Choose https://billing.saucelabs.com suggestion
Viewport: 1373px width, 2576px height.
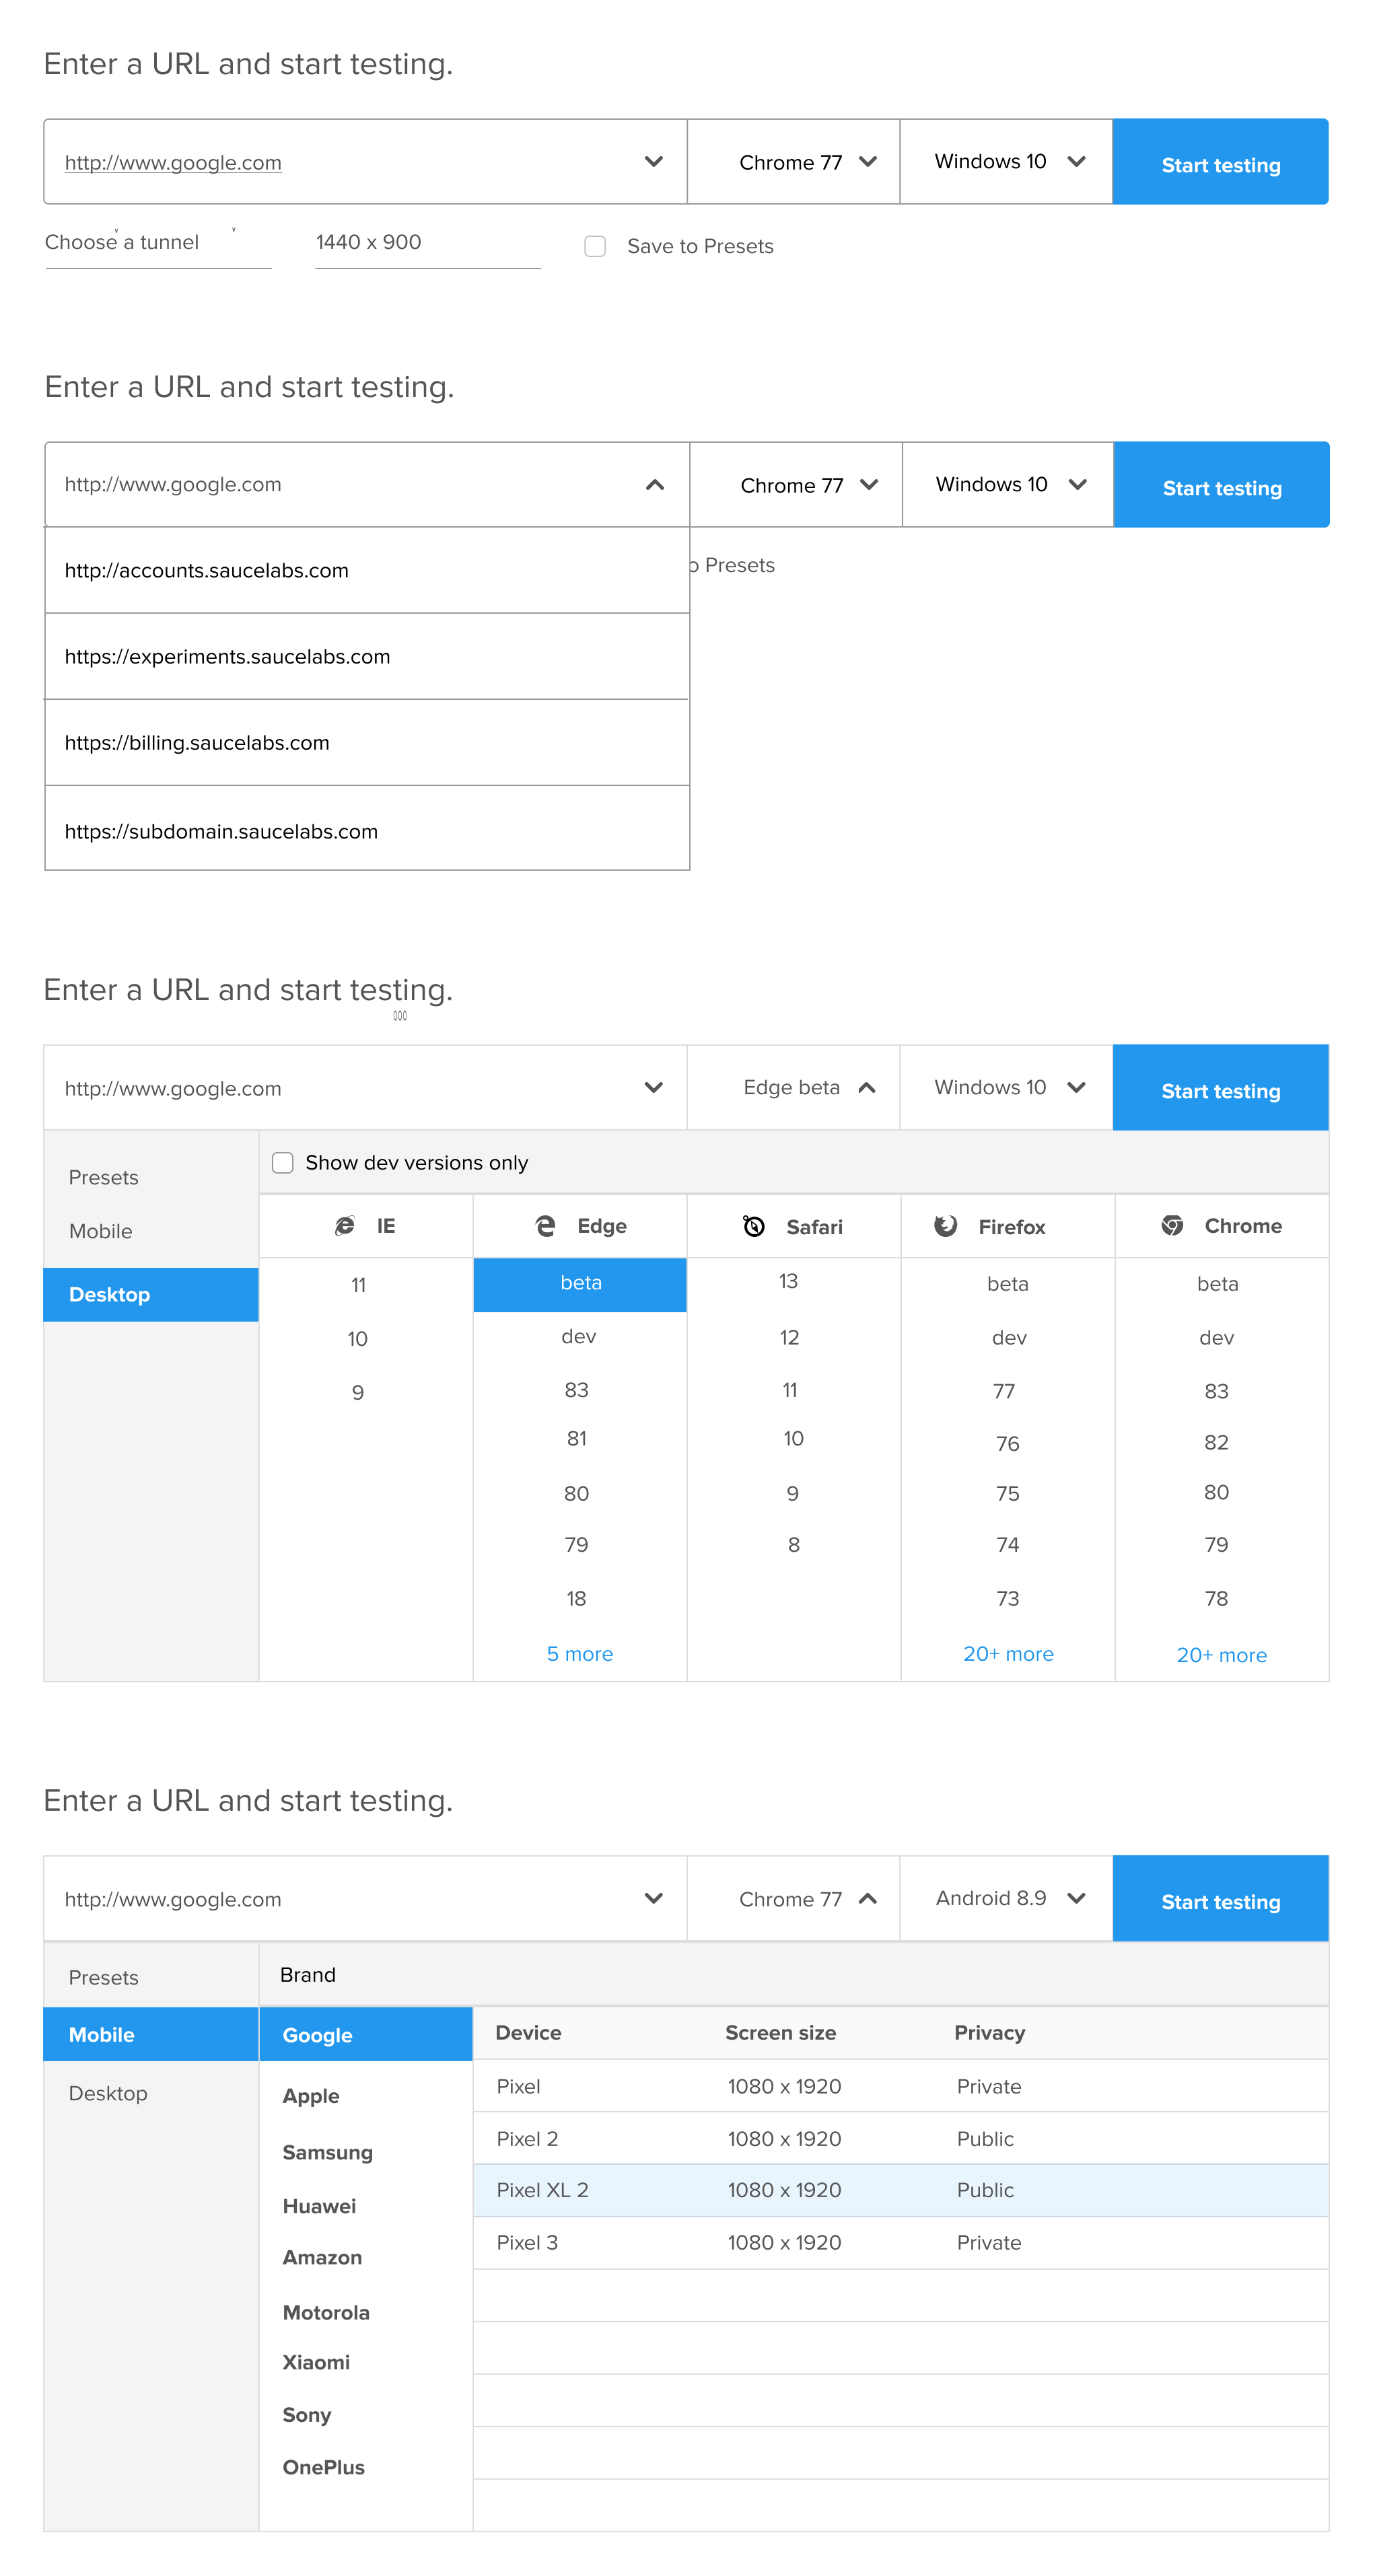click(367, 742)
